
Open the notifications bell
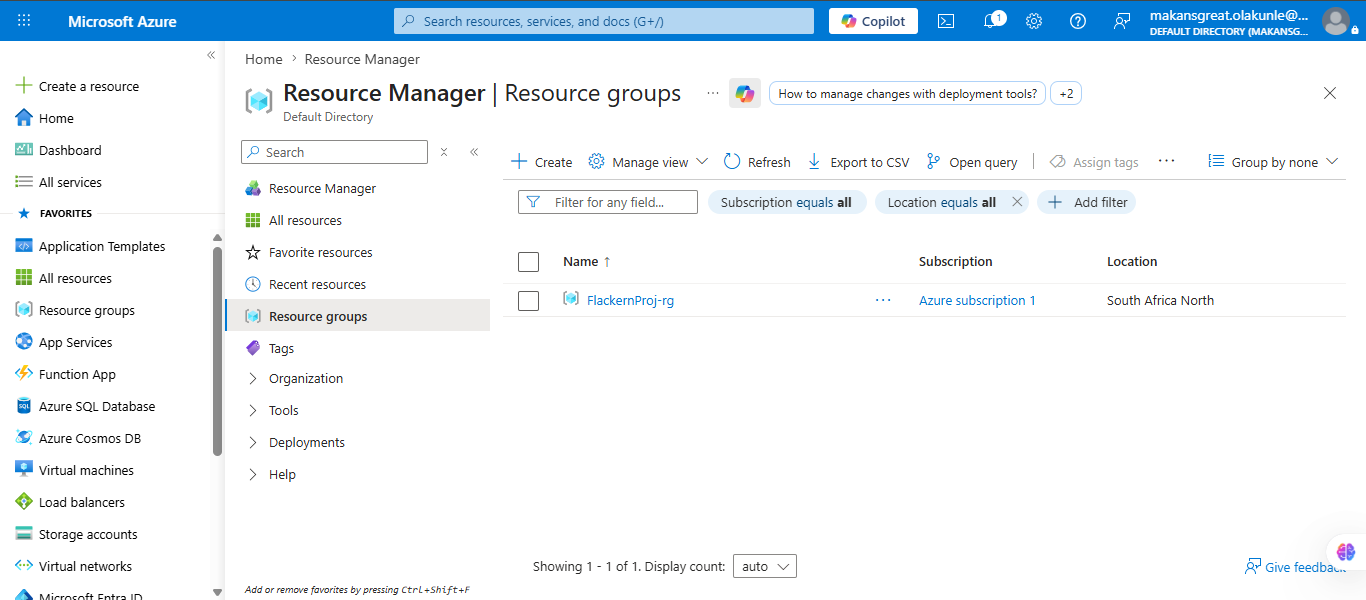pos(992,21)
